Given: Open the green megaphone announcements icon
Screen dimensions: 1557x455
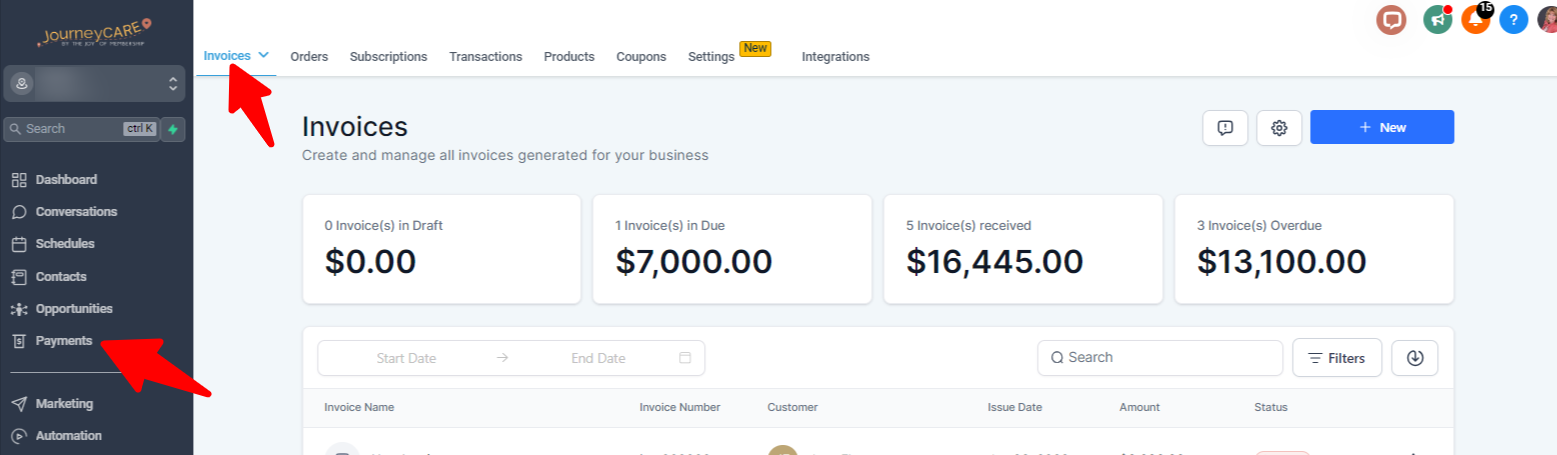Looking at the screenshot, I should [x=1438, y=19].
